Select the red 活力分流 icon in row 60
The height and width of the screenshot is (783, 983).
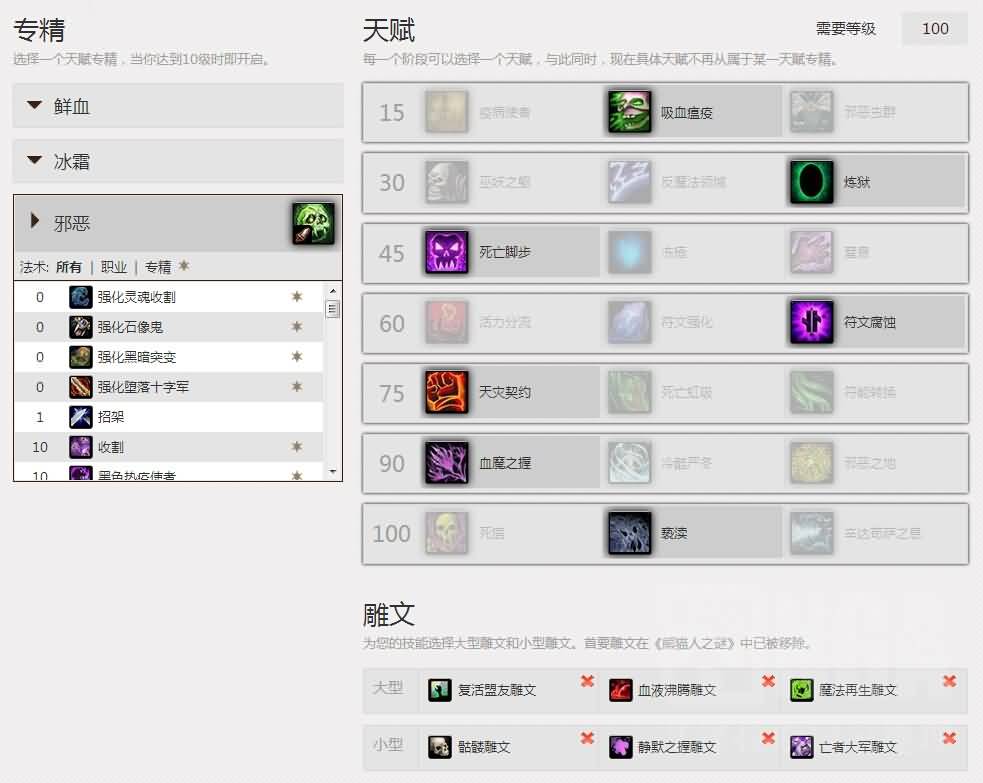(x=447, y=322)
